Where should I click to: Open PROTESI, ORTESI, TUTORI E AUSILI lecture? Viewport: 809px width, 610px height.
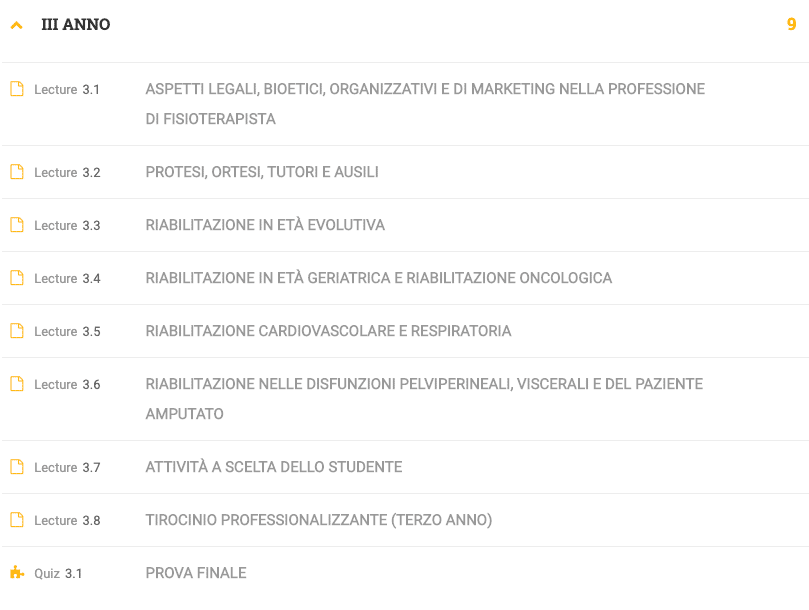pyautogui.click(x=262, y=172)
